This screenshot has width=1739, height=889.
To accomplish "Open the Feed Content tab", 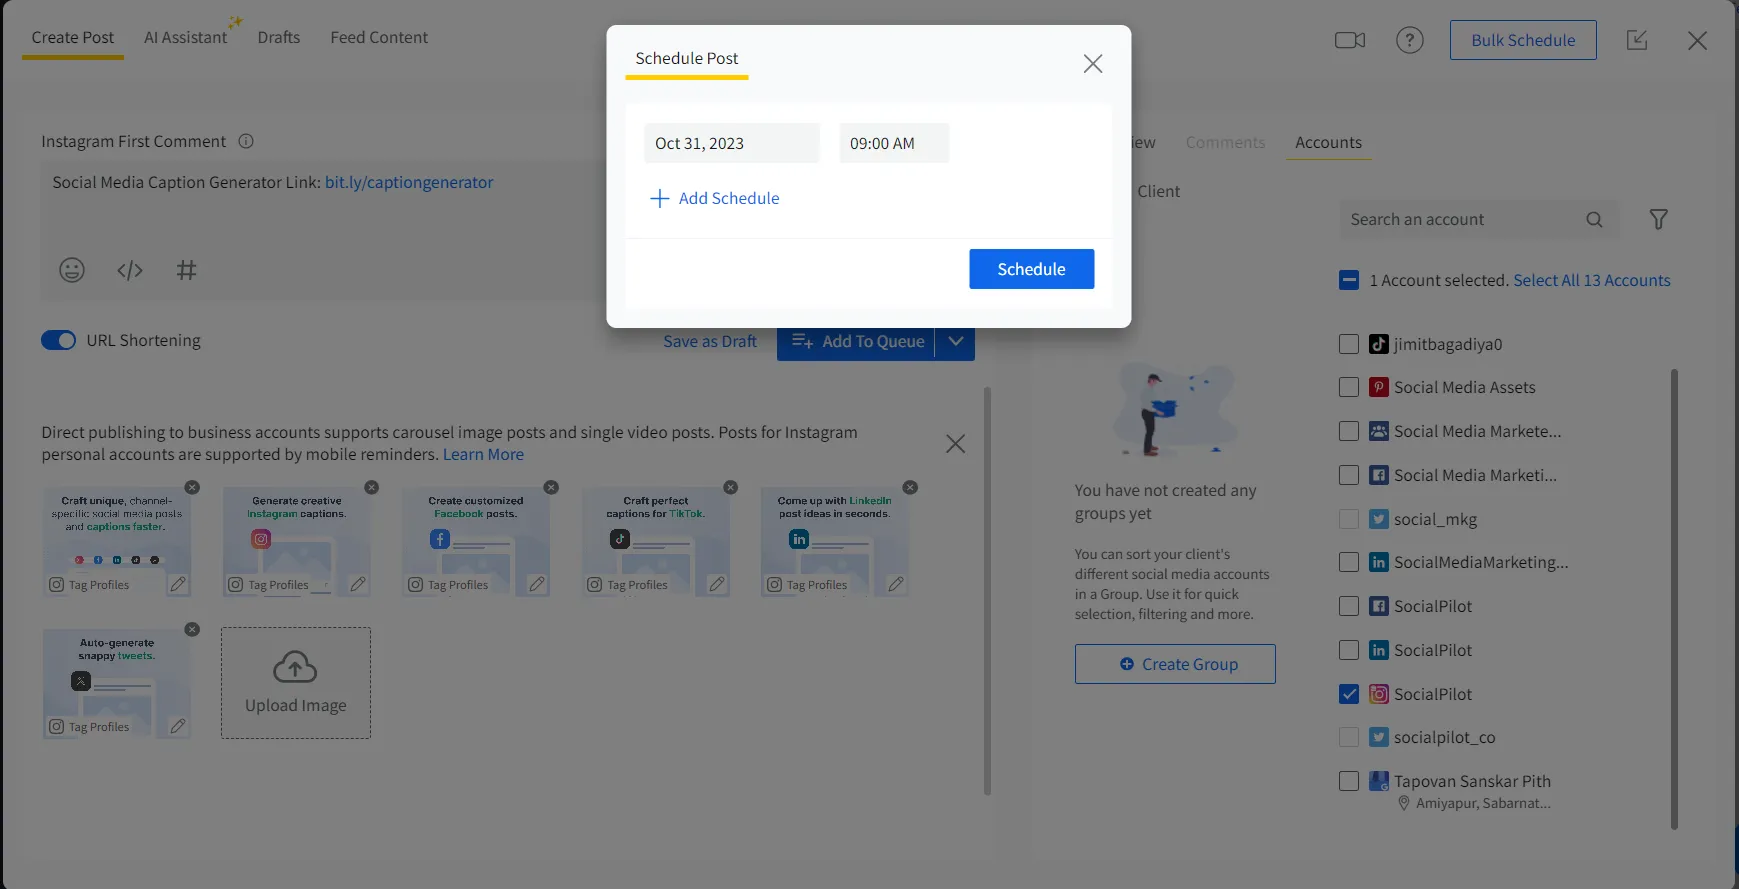I will coord(379,37).
